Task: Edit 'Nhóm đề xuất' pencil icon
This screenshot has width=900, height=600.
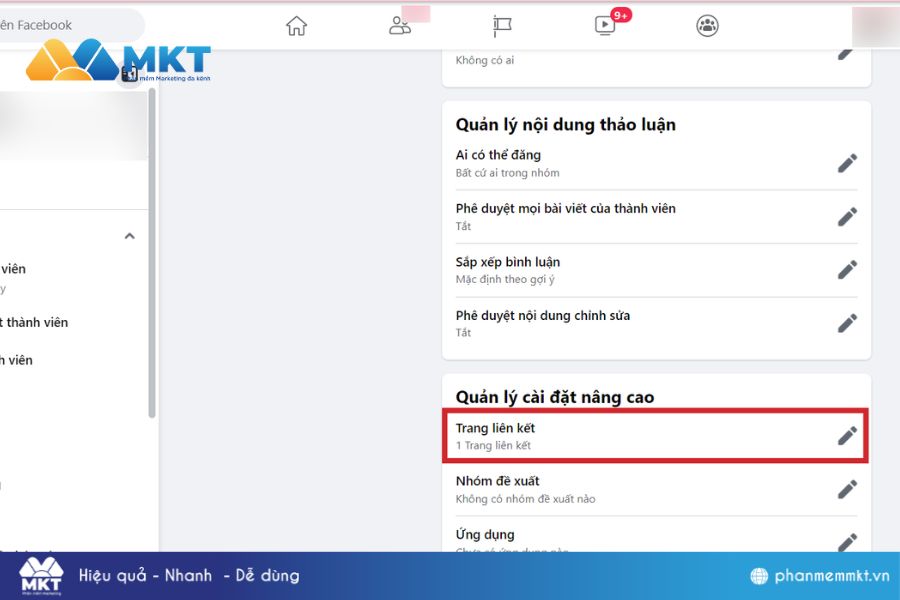Action: point(847,489)
